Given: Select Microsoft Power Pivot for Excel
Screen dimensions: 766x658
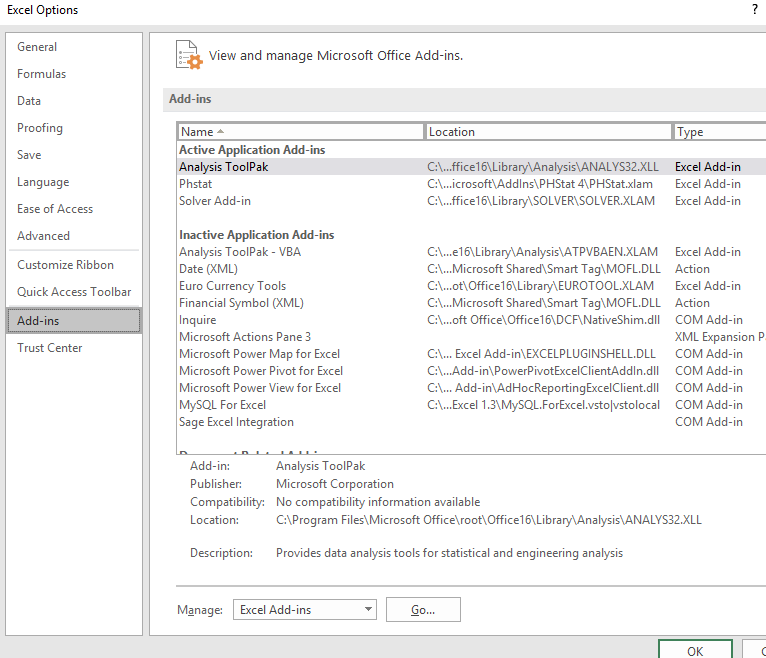Looking at the screenshot, I should (x=261, y=371).
